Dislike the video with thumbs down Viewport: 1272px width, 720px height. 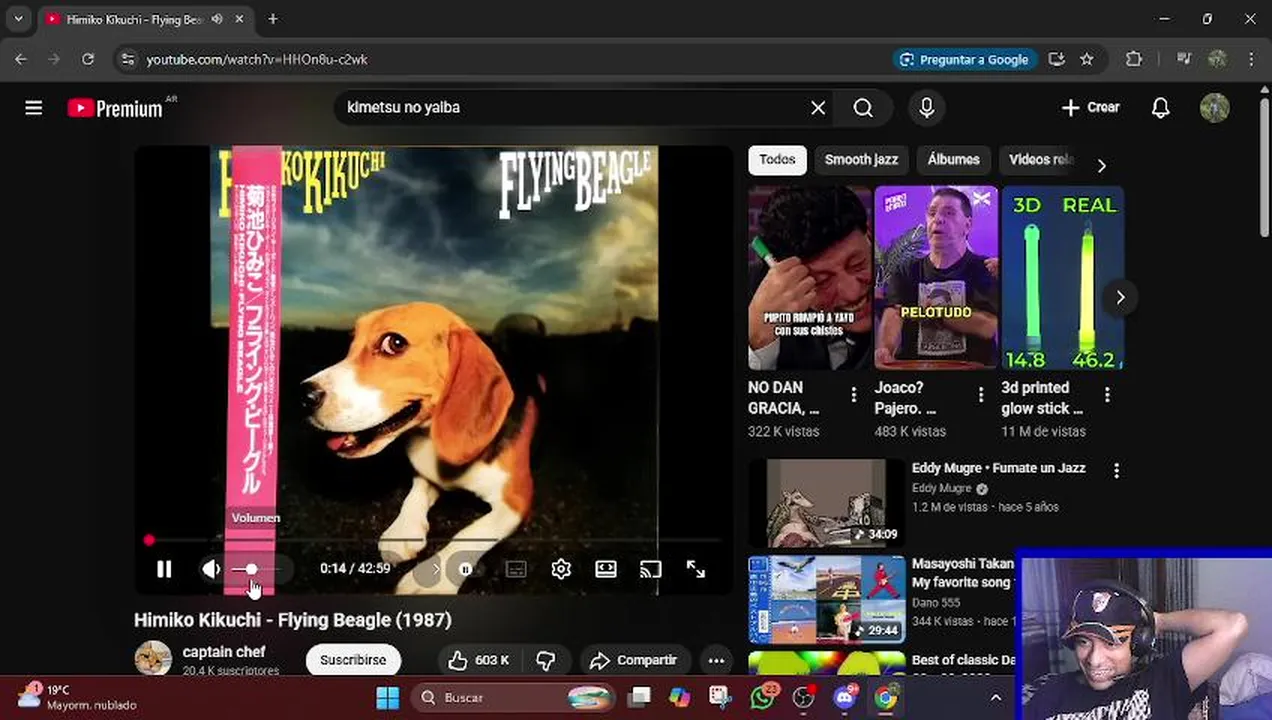click(x=546, y=660)
